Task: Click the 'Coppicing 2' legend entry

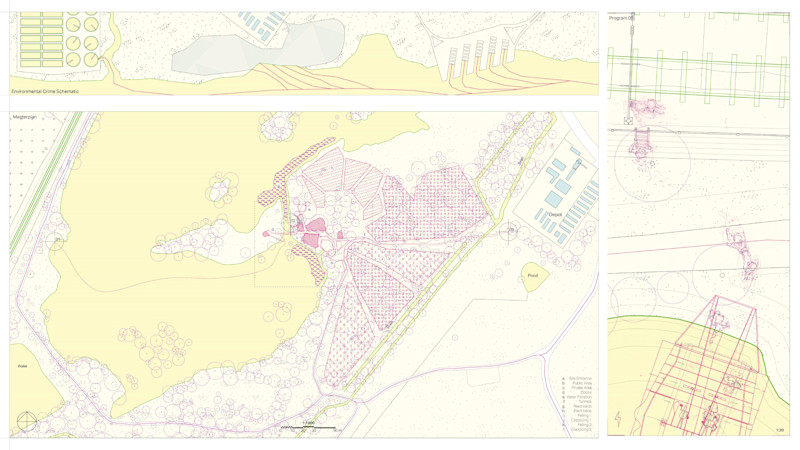Action: [x=581, y=429]
